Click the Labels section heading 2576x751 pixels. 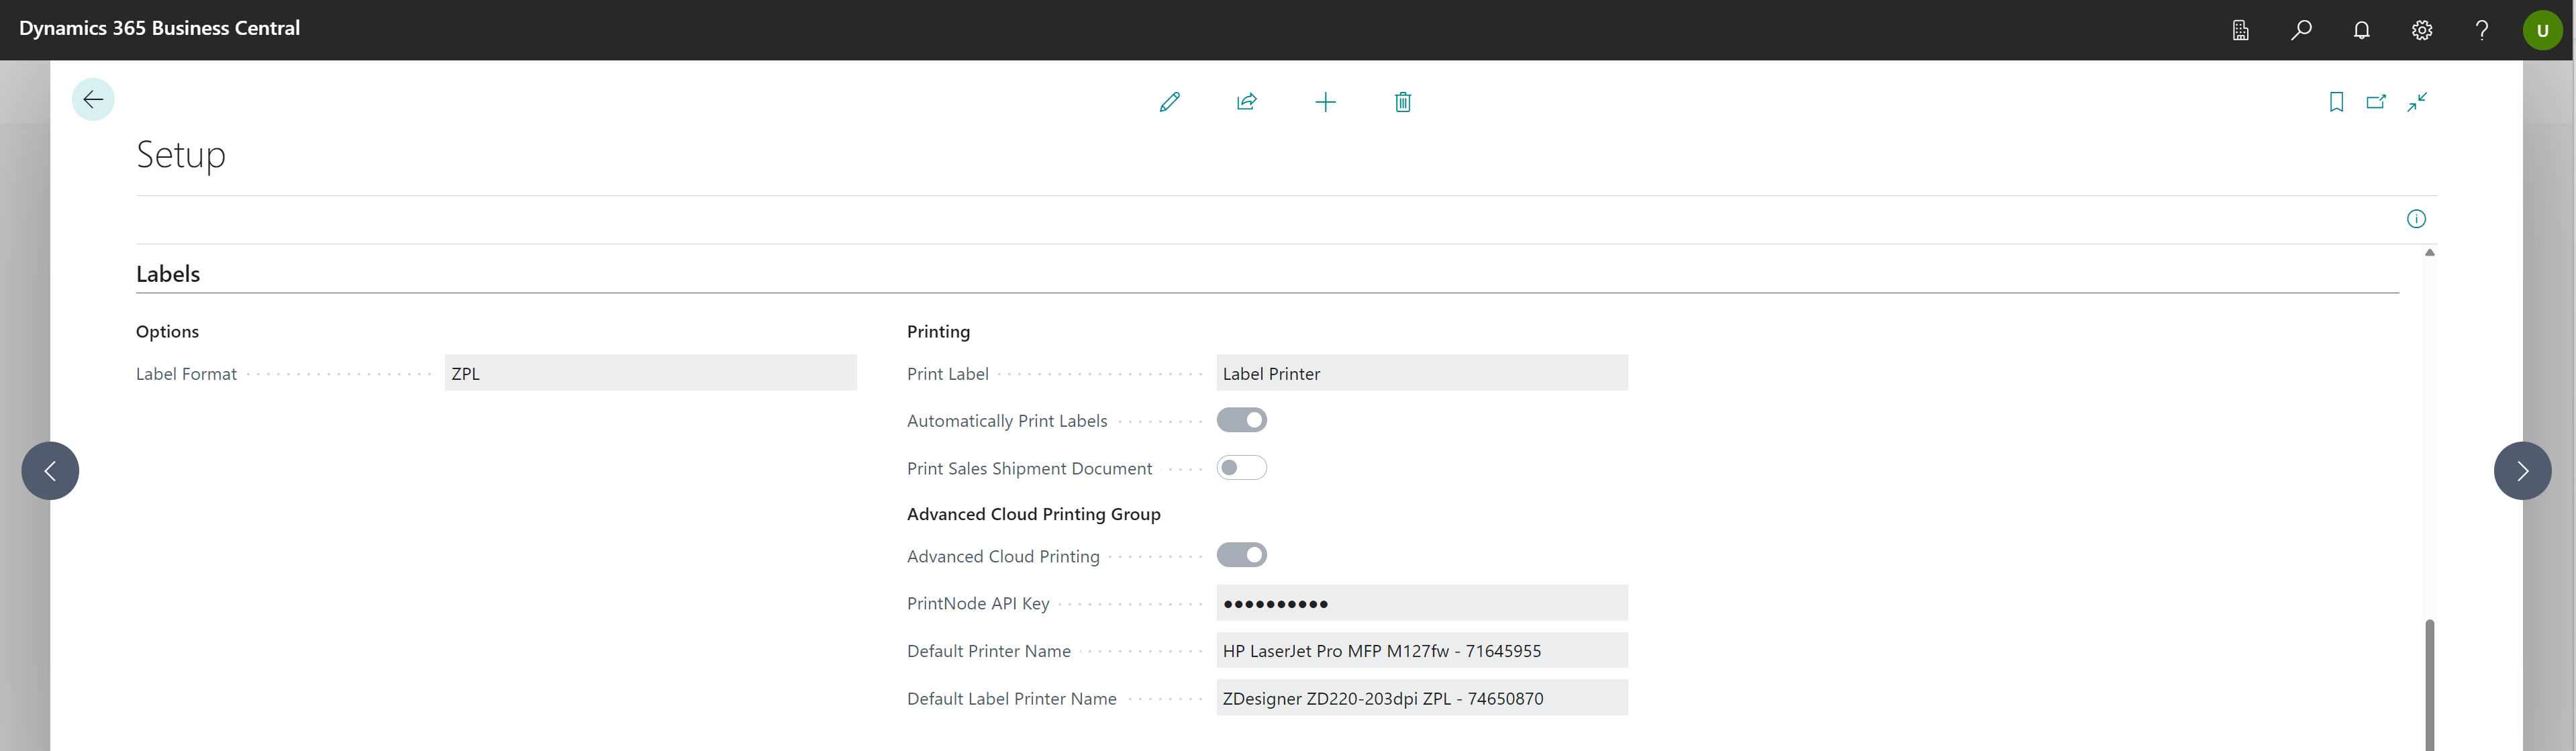(168, 274)
